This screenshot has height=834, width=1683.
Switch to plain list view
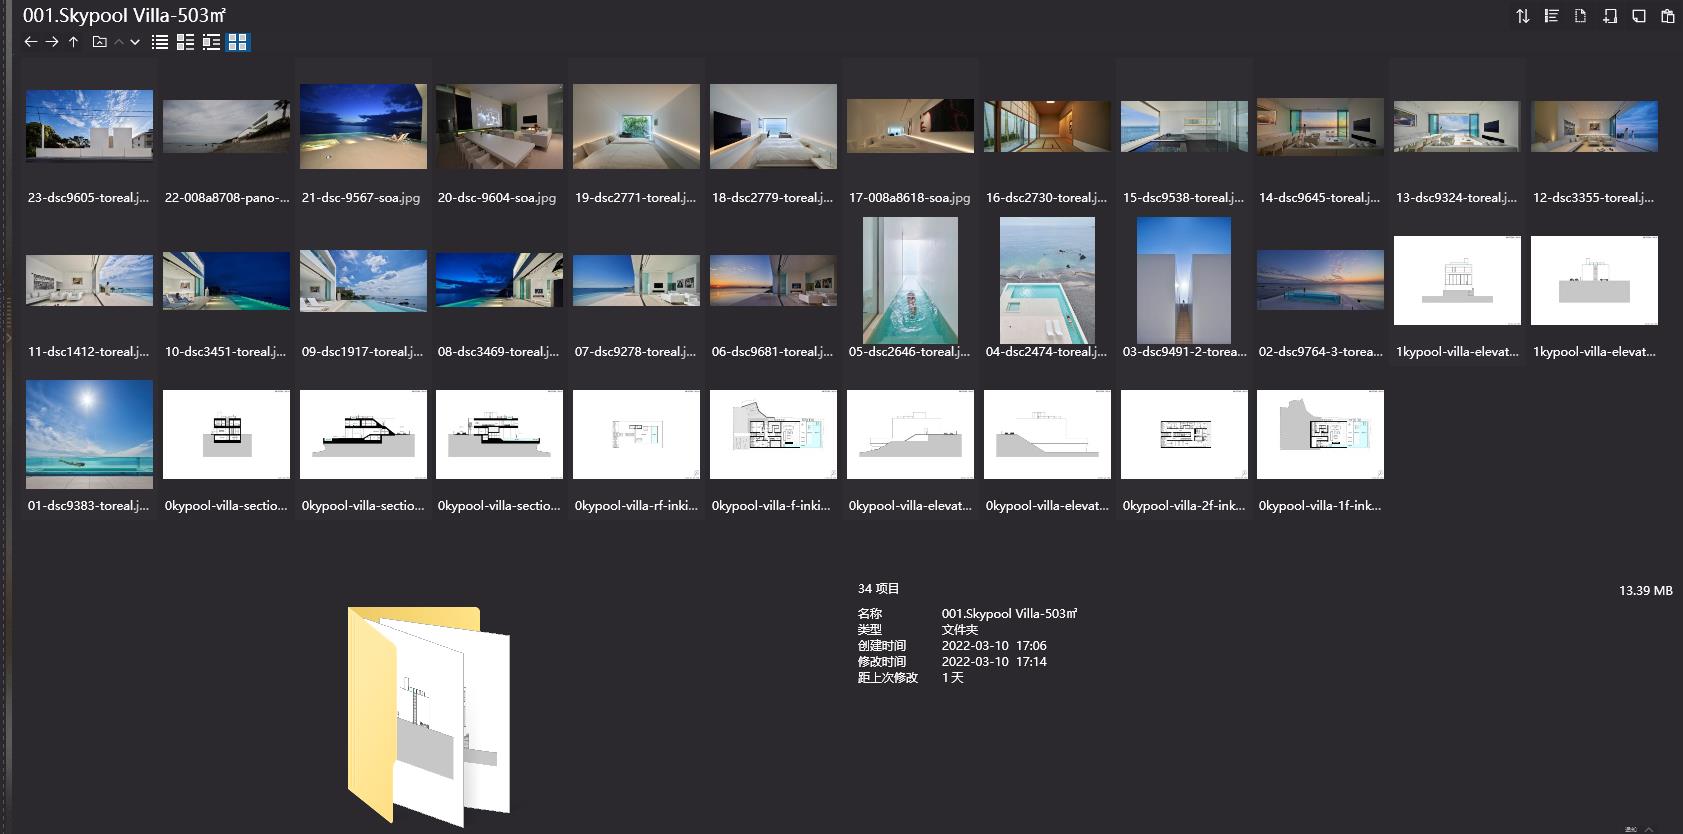pos(160,42)
